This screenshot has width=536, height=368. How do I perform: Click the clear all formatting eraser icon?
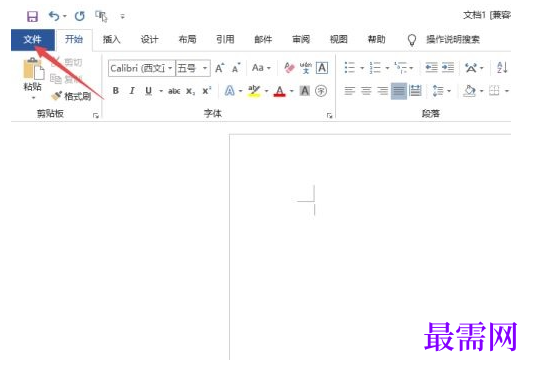(x=289, y=68)
